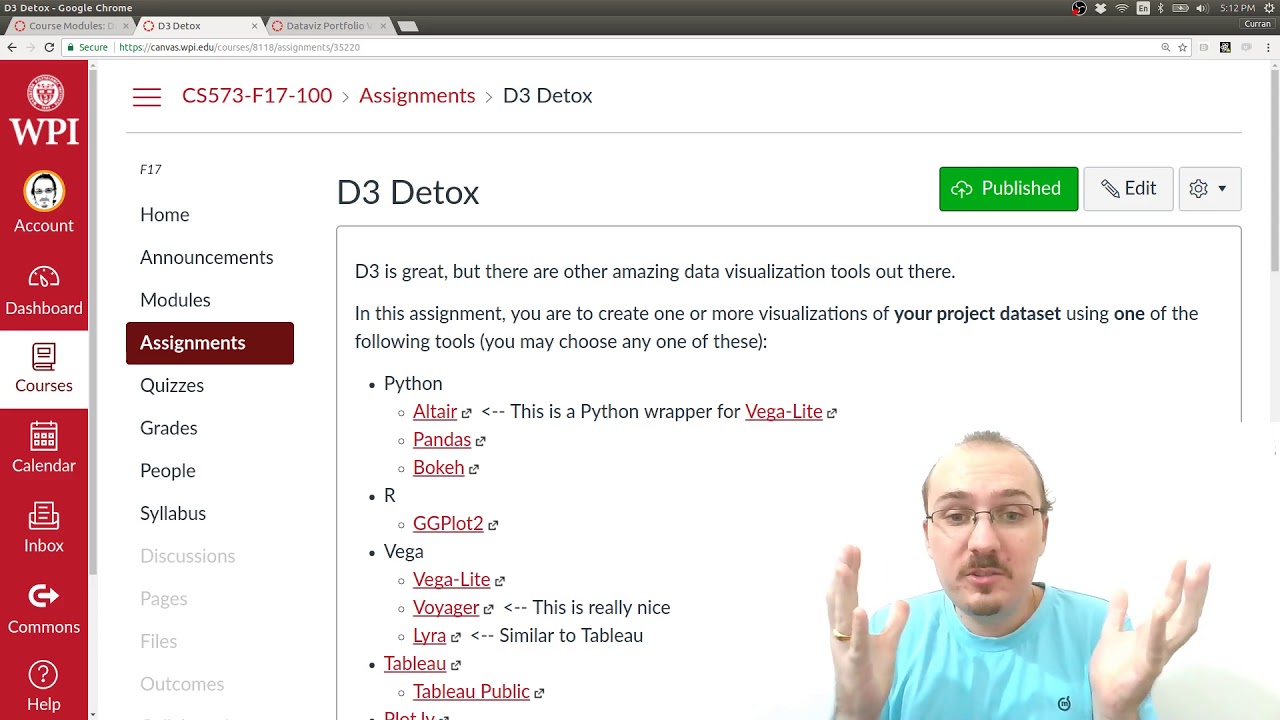Open the Altair link
The height and width of the screenshot is (720, 1280).
435,412
